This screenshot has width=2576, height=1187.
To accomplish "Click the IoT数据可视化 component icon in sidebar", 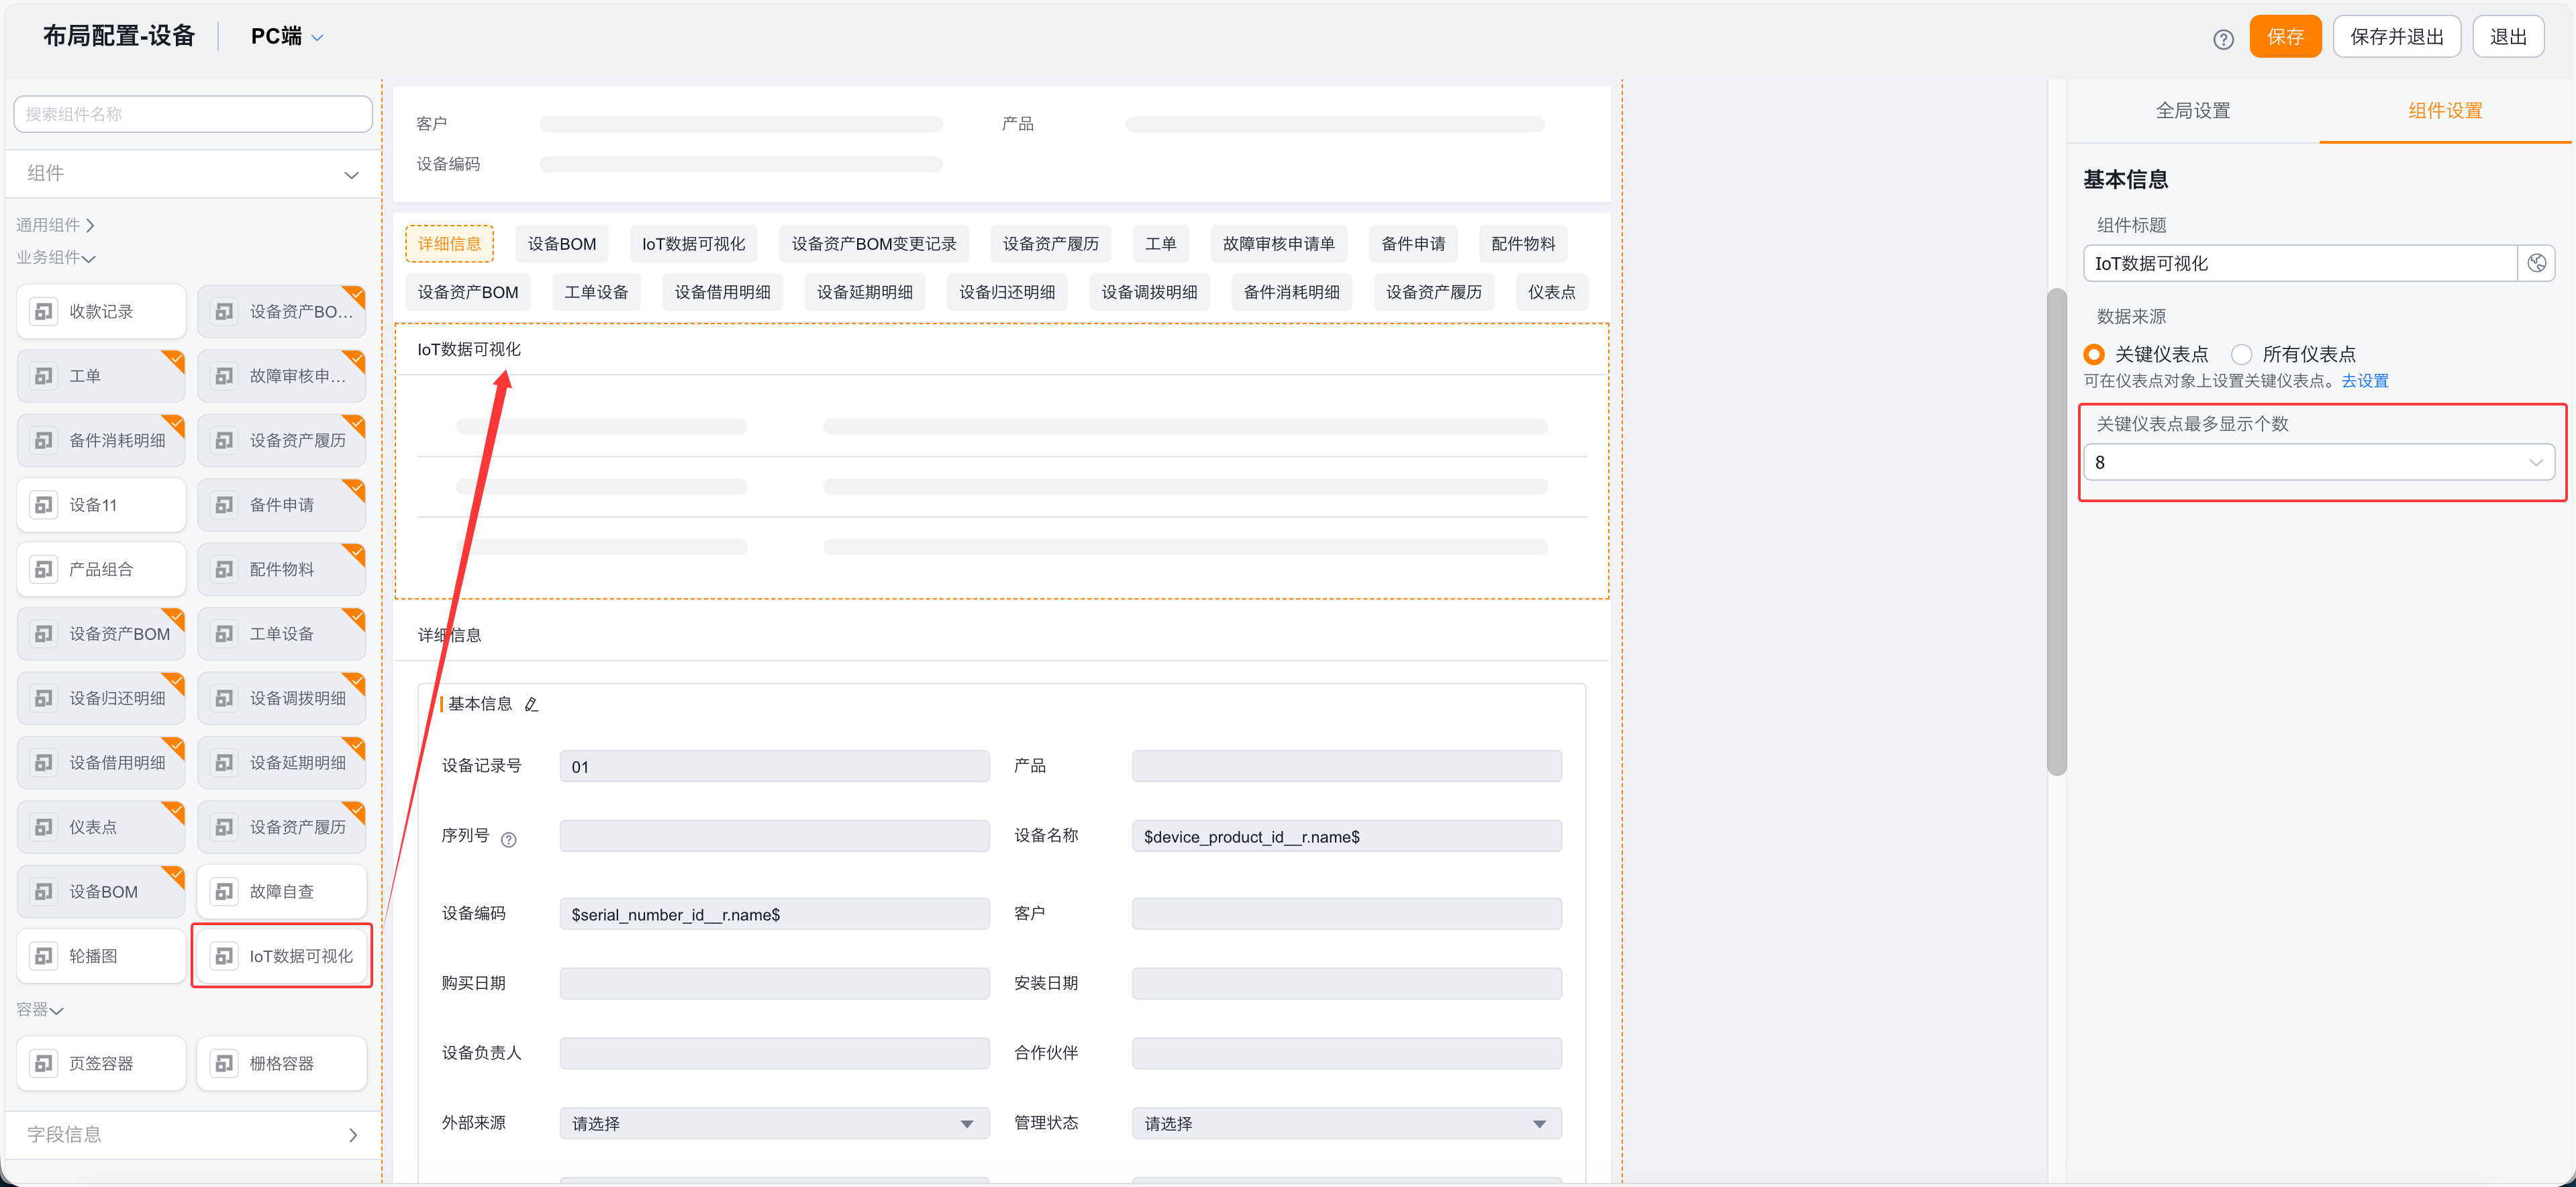I will point(225,956).
